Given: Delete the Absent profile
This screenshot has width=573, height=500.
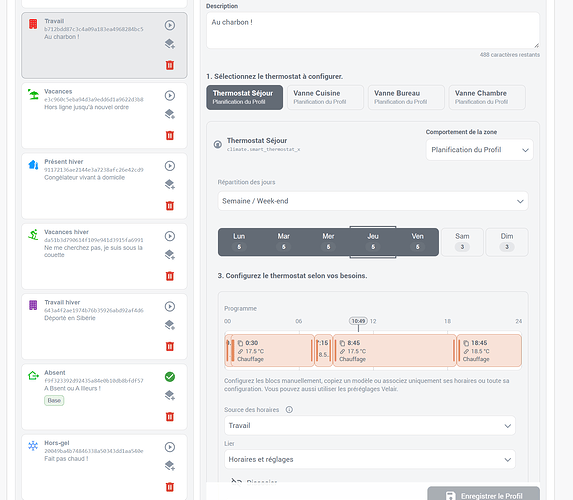Looking at the screenshot, I should point(170,417).
